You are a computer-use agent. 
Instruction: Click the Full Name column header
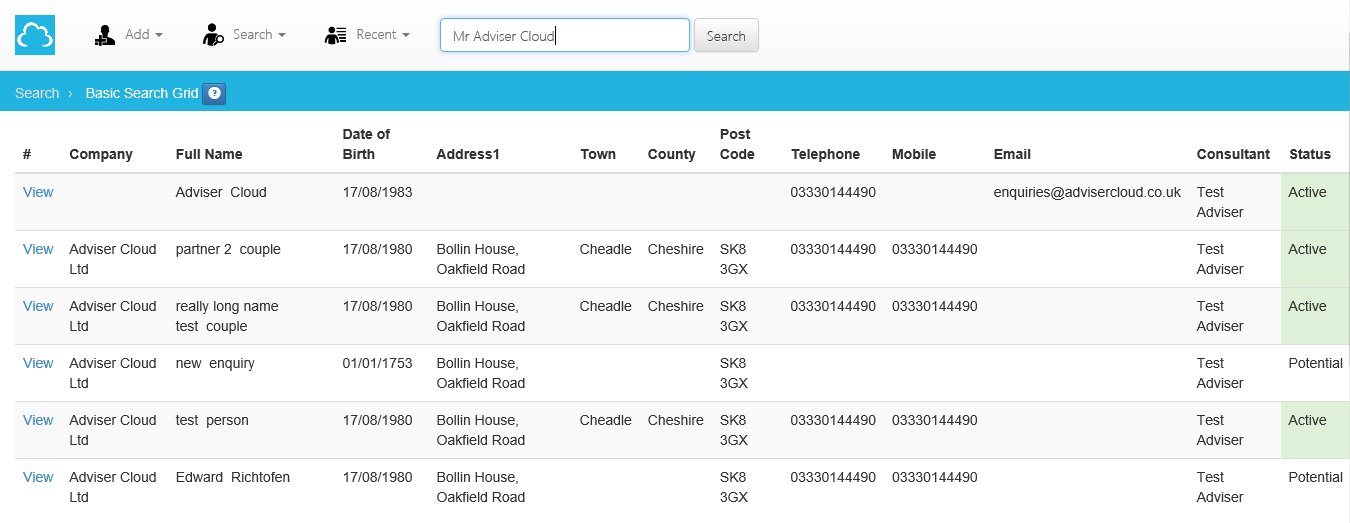209,154
